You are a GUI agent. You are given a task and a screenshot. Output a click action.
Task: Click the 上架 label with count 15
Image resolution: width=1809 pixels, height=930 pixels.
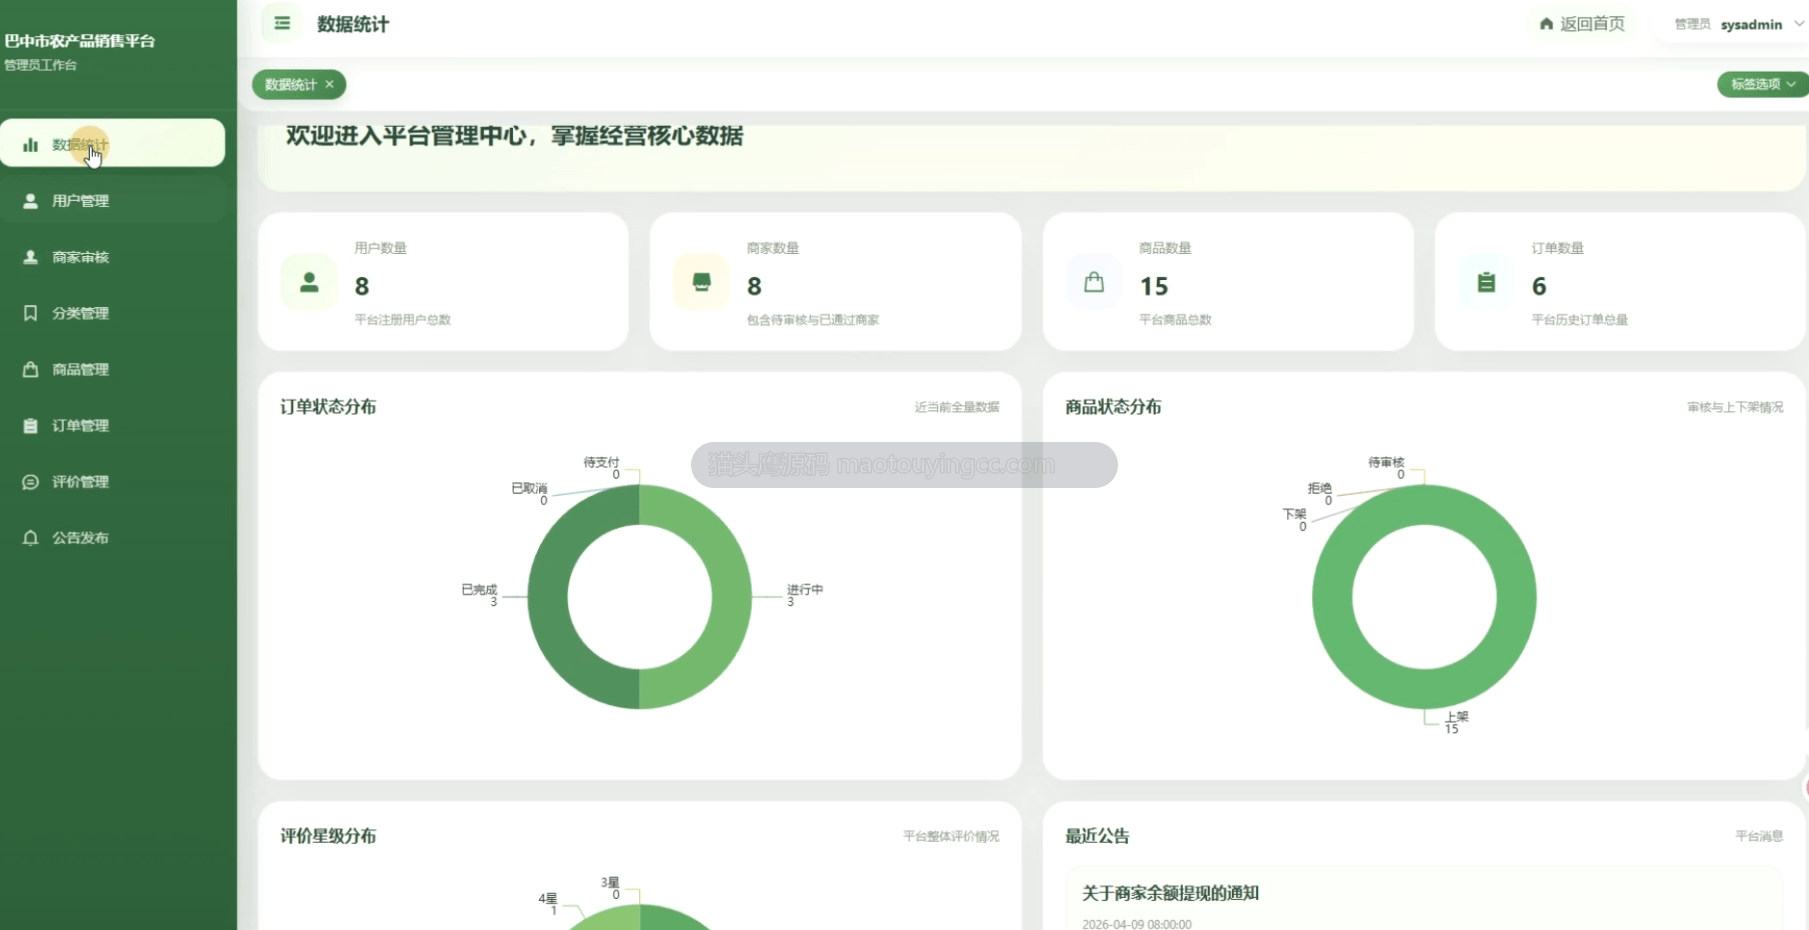point(1457,722)
